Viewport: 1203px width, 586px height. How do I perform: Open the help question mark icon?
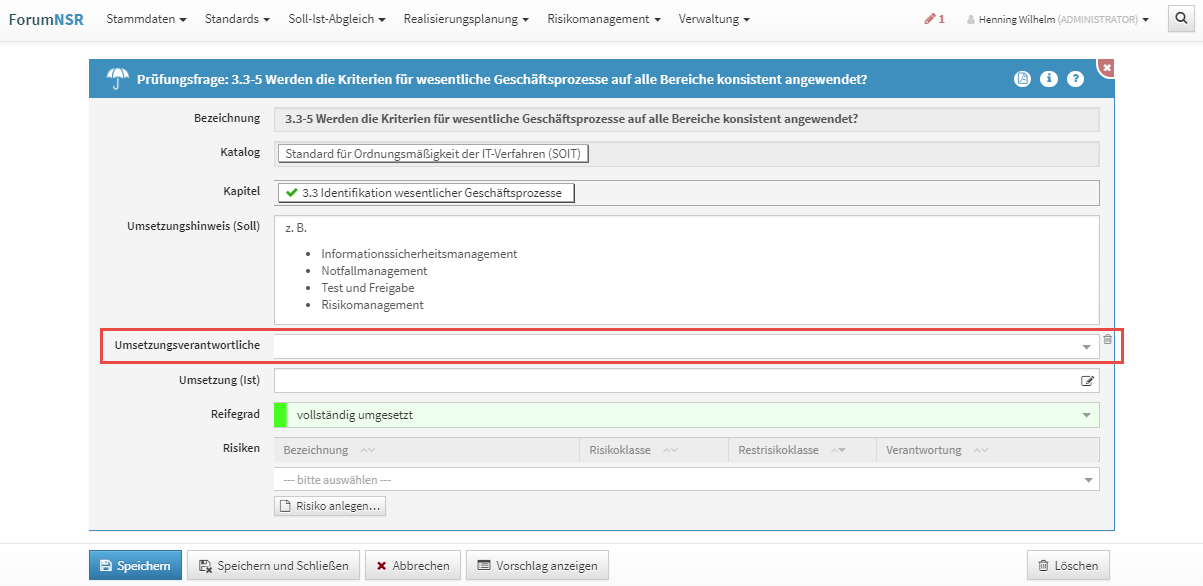(x=1075, y=79)
